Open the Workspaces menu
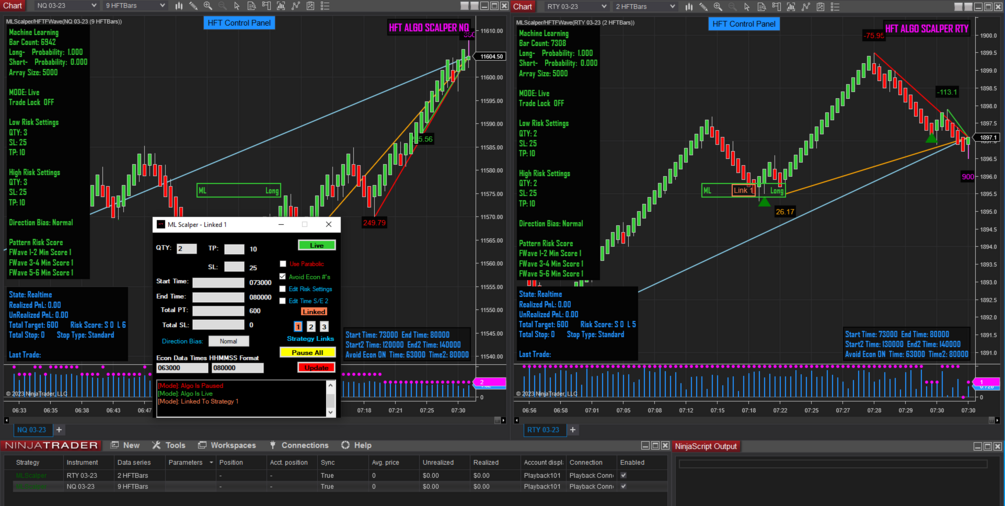Image resolution: width=1005 pixels, height=506 pixels. pyautogui.click(x=226, y=445)
